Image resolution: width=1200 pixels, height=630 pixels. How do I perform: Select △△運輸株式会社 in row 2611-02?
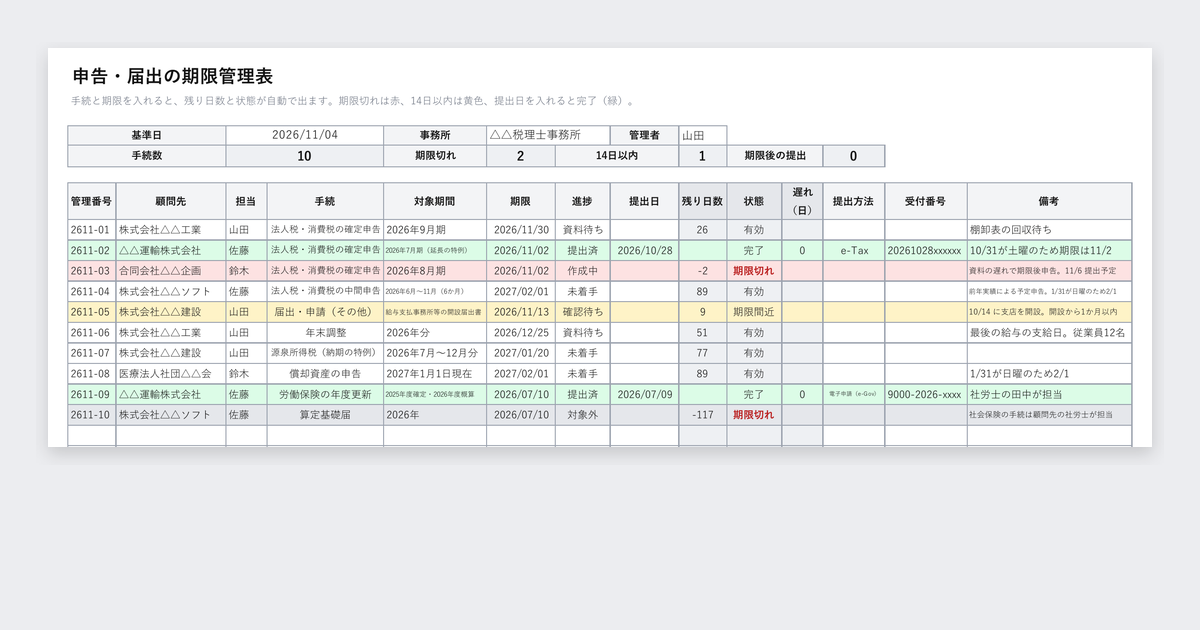pyautogui.click(x=171, y=251)
